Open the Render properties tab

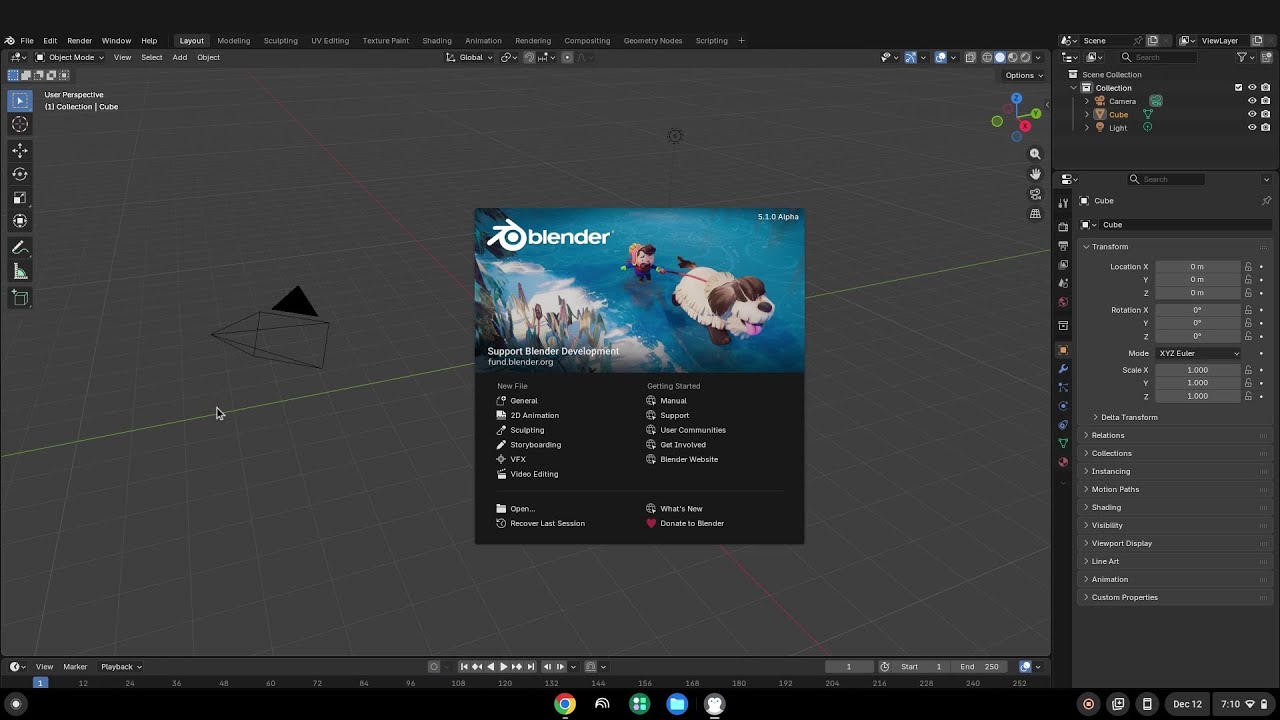click(1063, 227)
